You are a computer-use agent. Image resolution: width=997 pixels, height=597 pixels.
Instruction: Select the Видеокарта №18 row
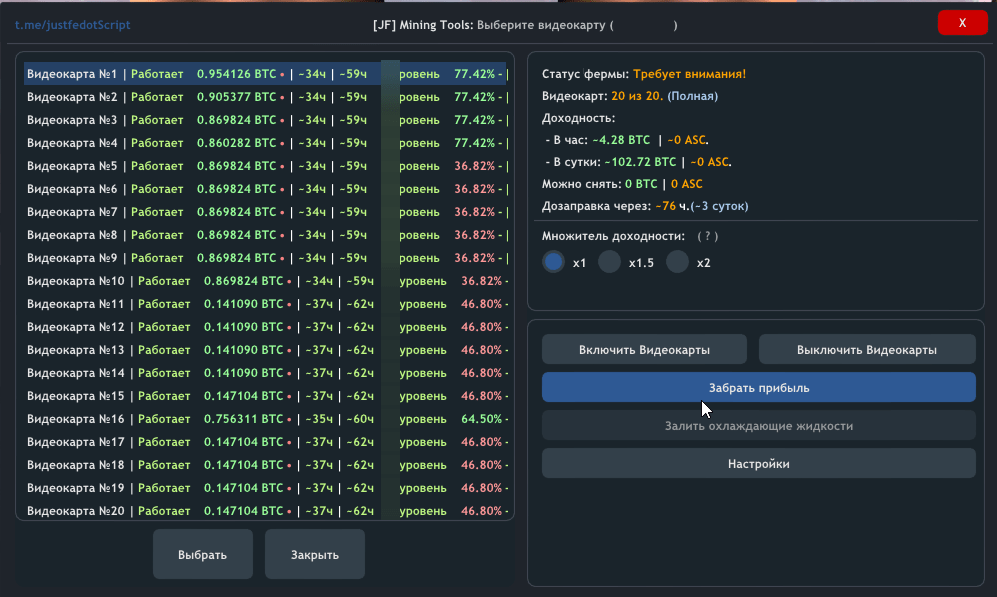coord(266,465)
